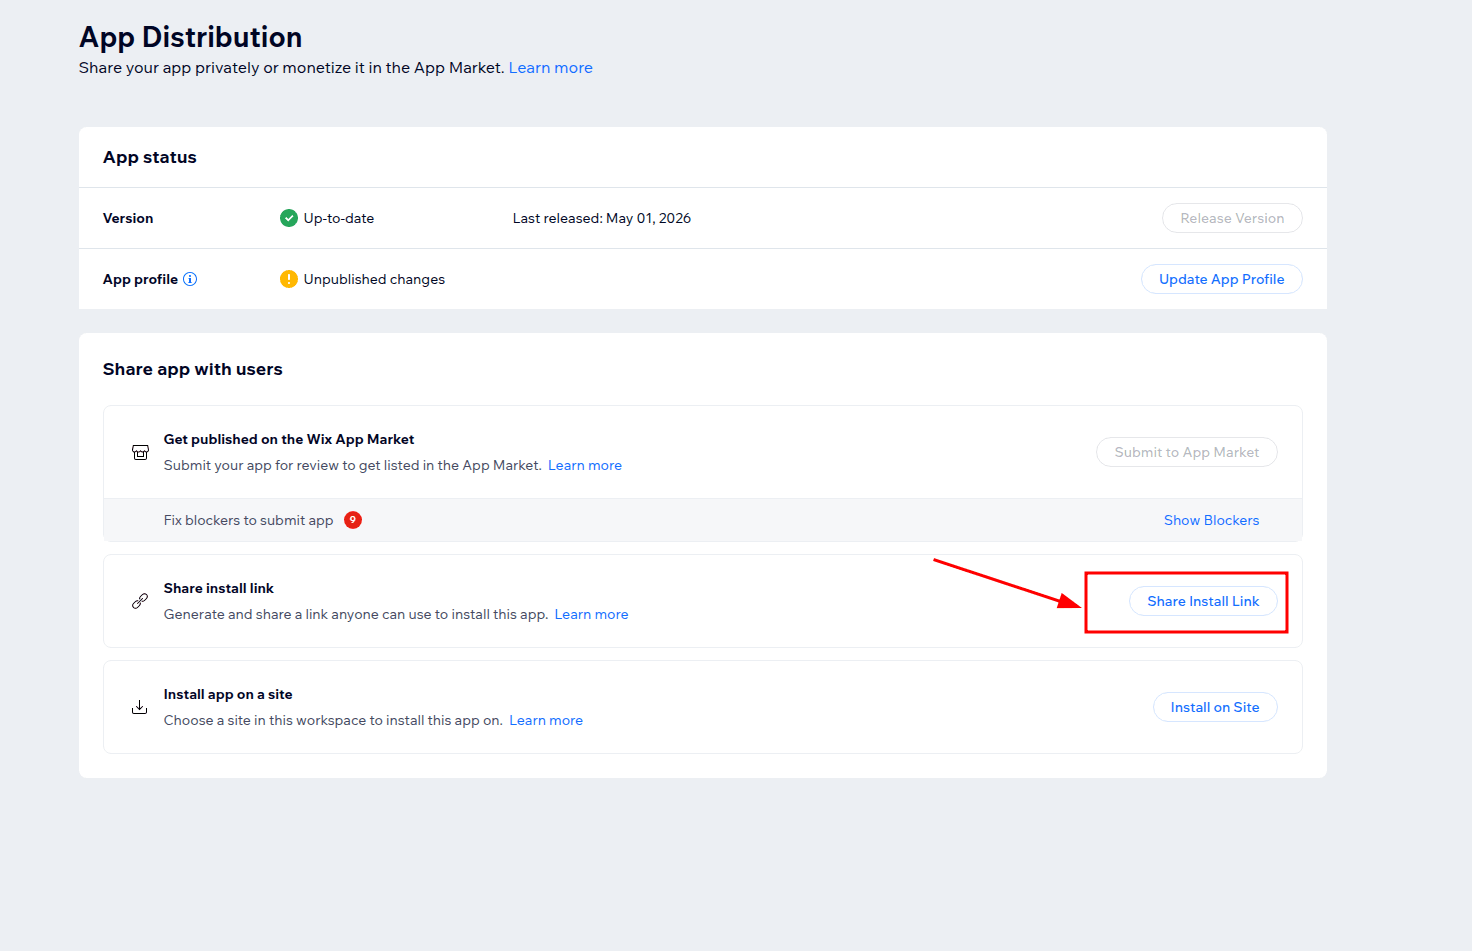Open Learn more link under App Distribution title
Screen dimensions: 1472x951
(551, 68)
